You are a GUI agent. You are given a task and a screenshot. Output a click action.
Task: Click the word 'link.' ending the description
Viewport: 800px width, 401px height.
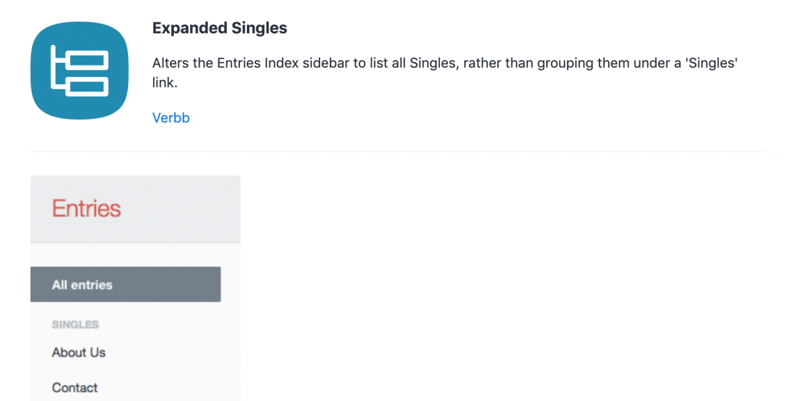(x=165, y=83)
